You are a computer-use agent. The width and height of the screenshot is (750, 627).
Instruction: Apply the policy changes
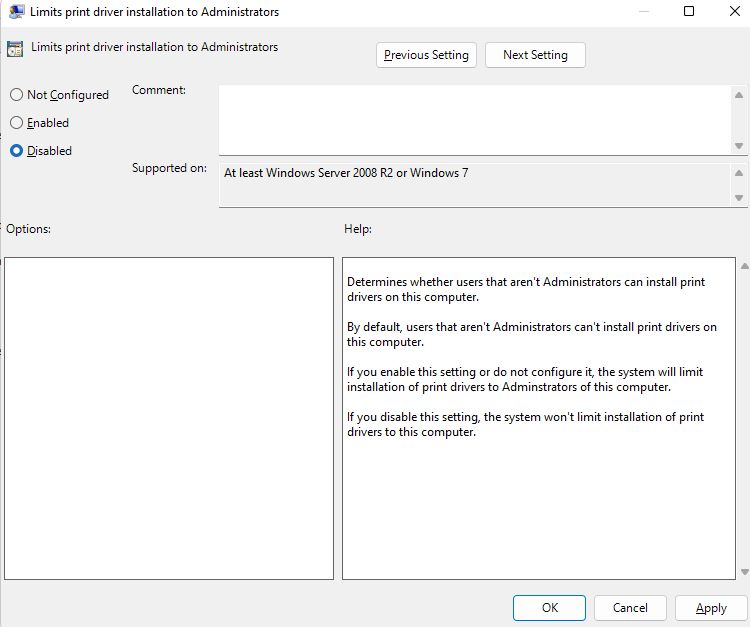[x=711, y=608]
